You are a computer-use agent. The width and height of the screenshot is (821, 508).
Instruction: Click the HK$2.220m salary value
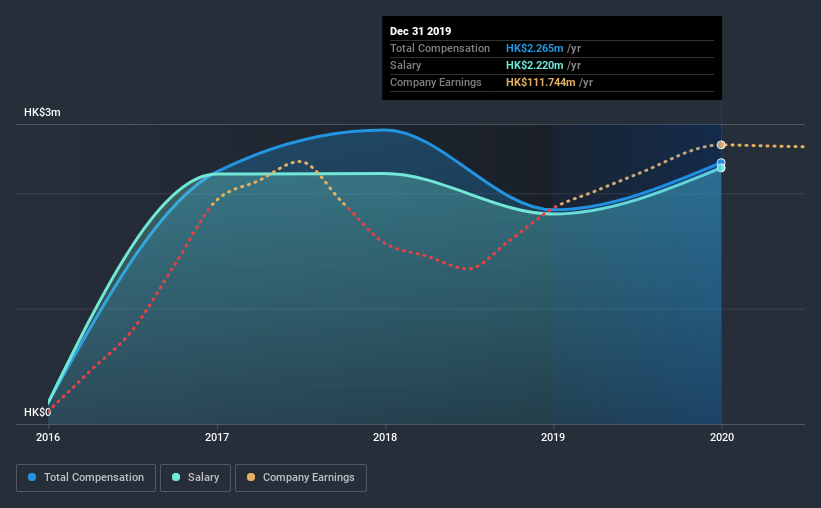click(x=535, y=65)
